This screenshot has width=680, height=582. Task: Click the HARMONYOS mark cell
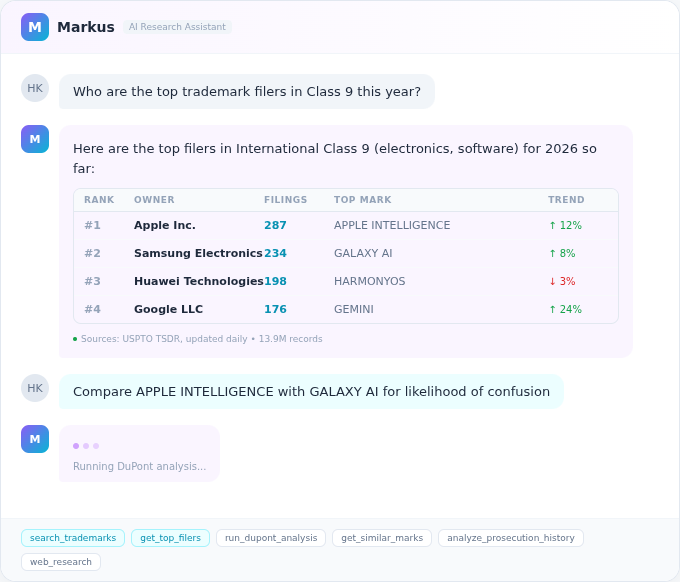pos(369,281)
